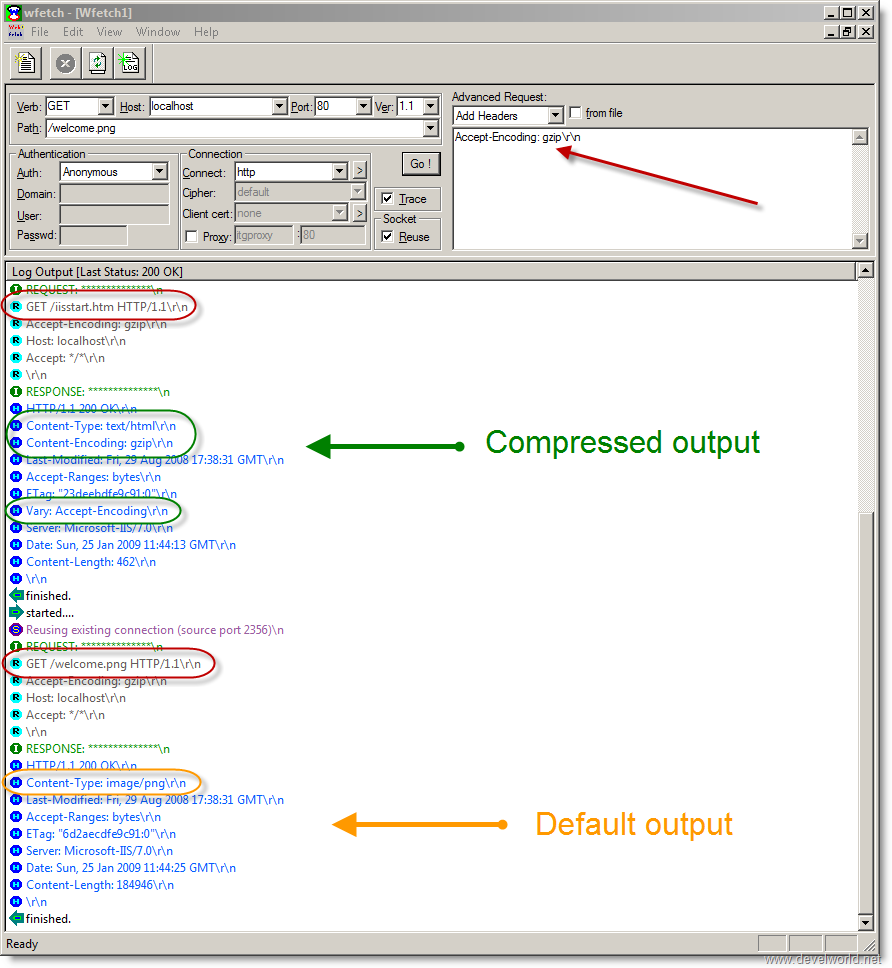The height and width of the screenshot is (968, 892).
Task: Click the Stop request toolbar icon
Action: point(65,63)
